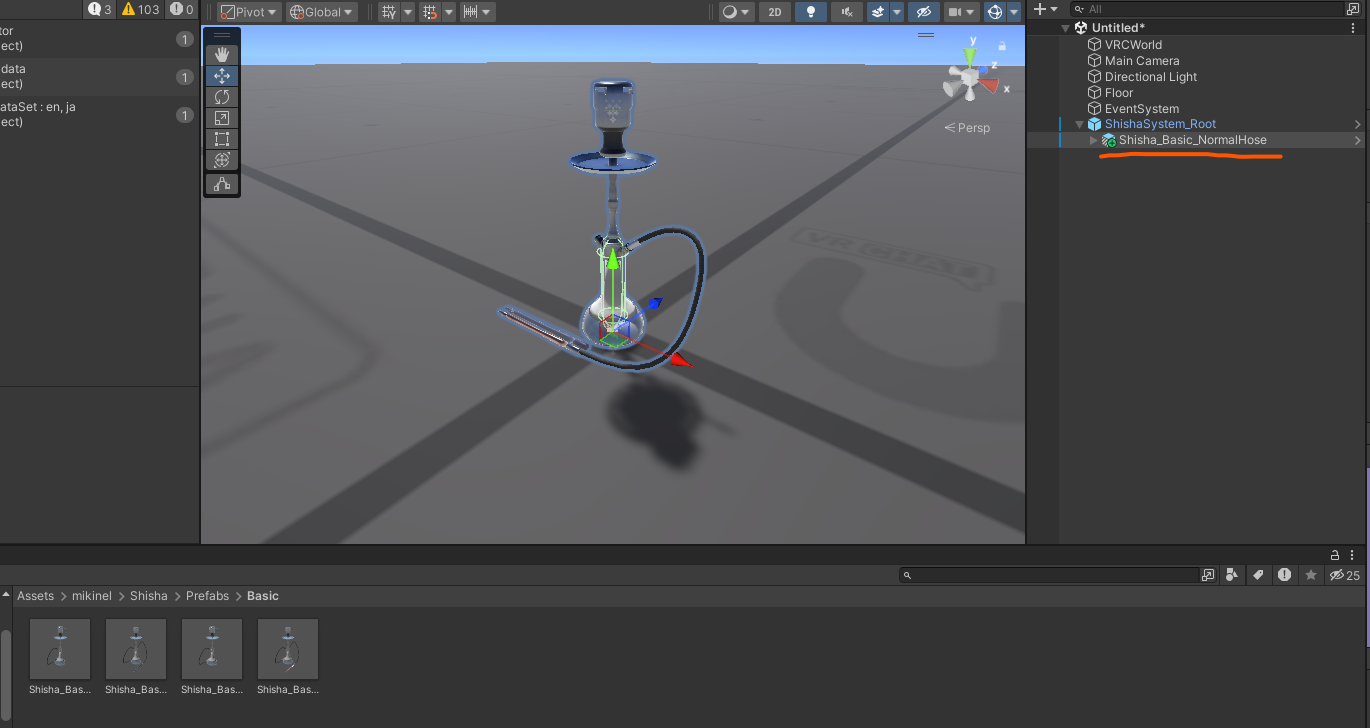
Task: Toggle scene visibility of hidden objects
Action: pos(923,12)
